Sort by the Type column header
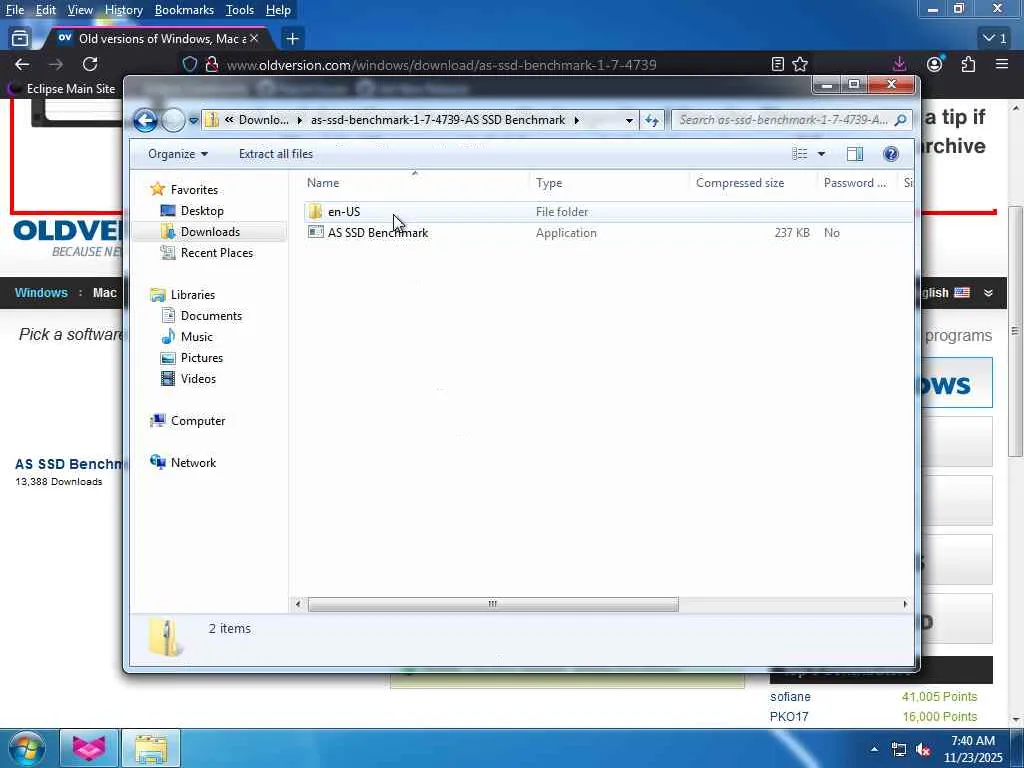Image resolution: width=1024 pixels, height=768 pixels. pyautogui.click(x=609, y=183)
